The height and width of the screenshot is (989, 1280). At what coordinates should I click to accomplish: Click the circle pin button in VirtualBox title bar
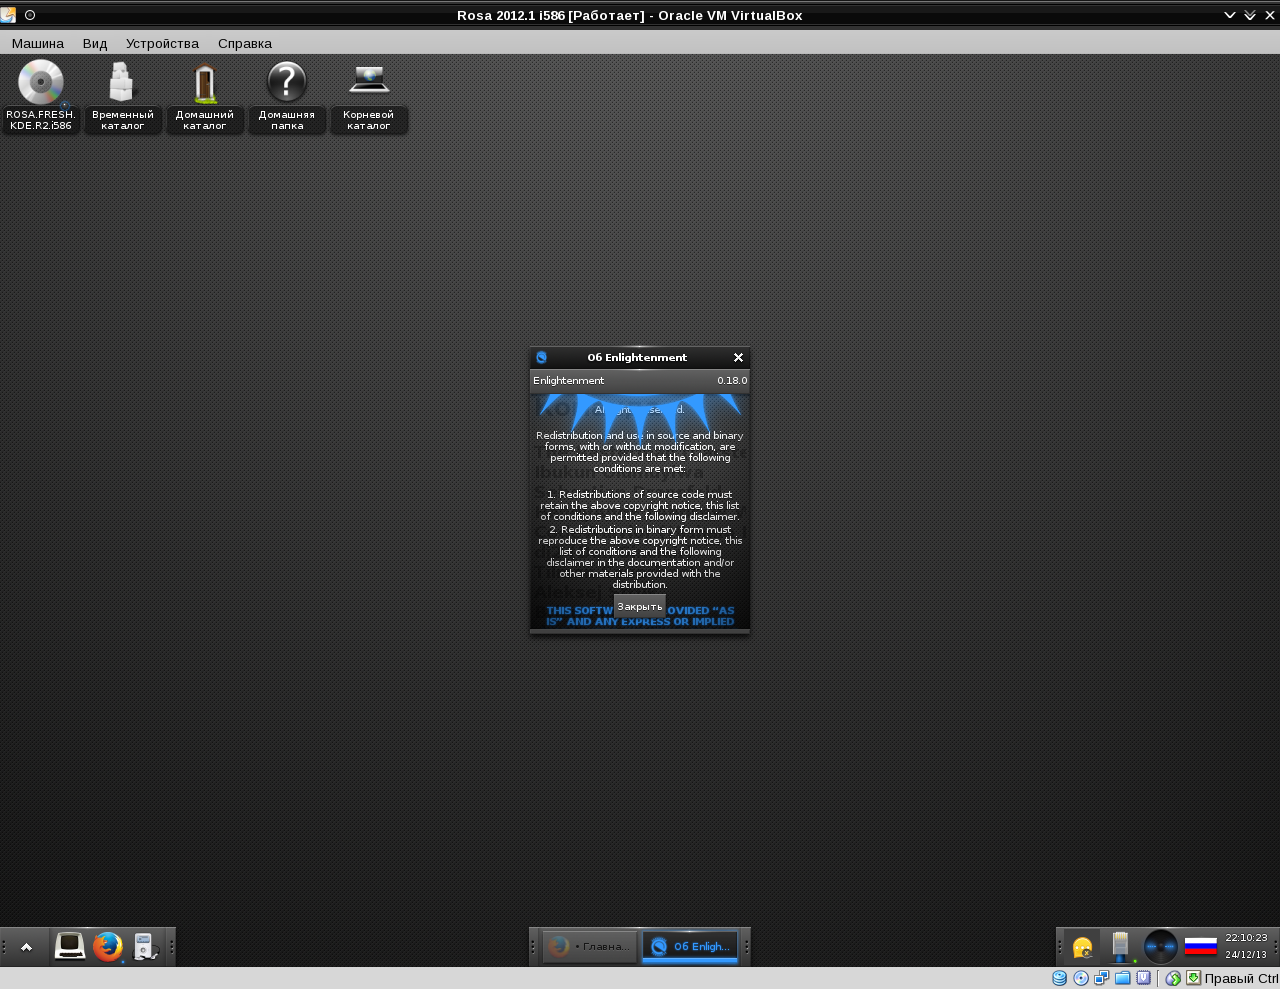point(30,15)
